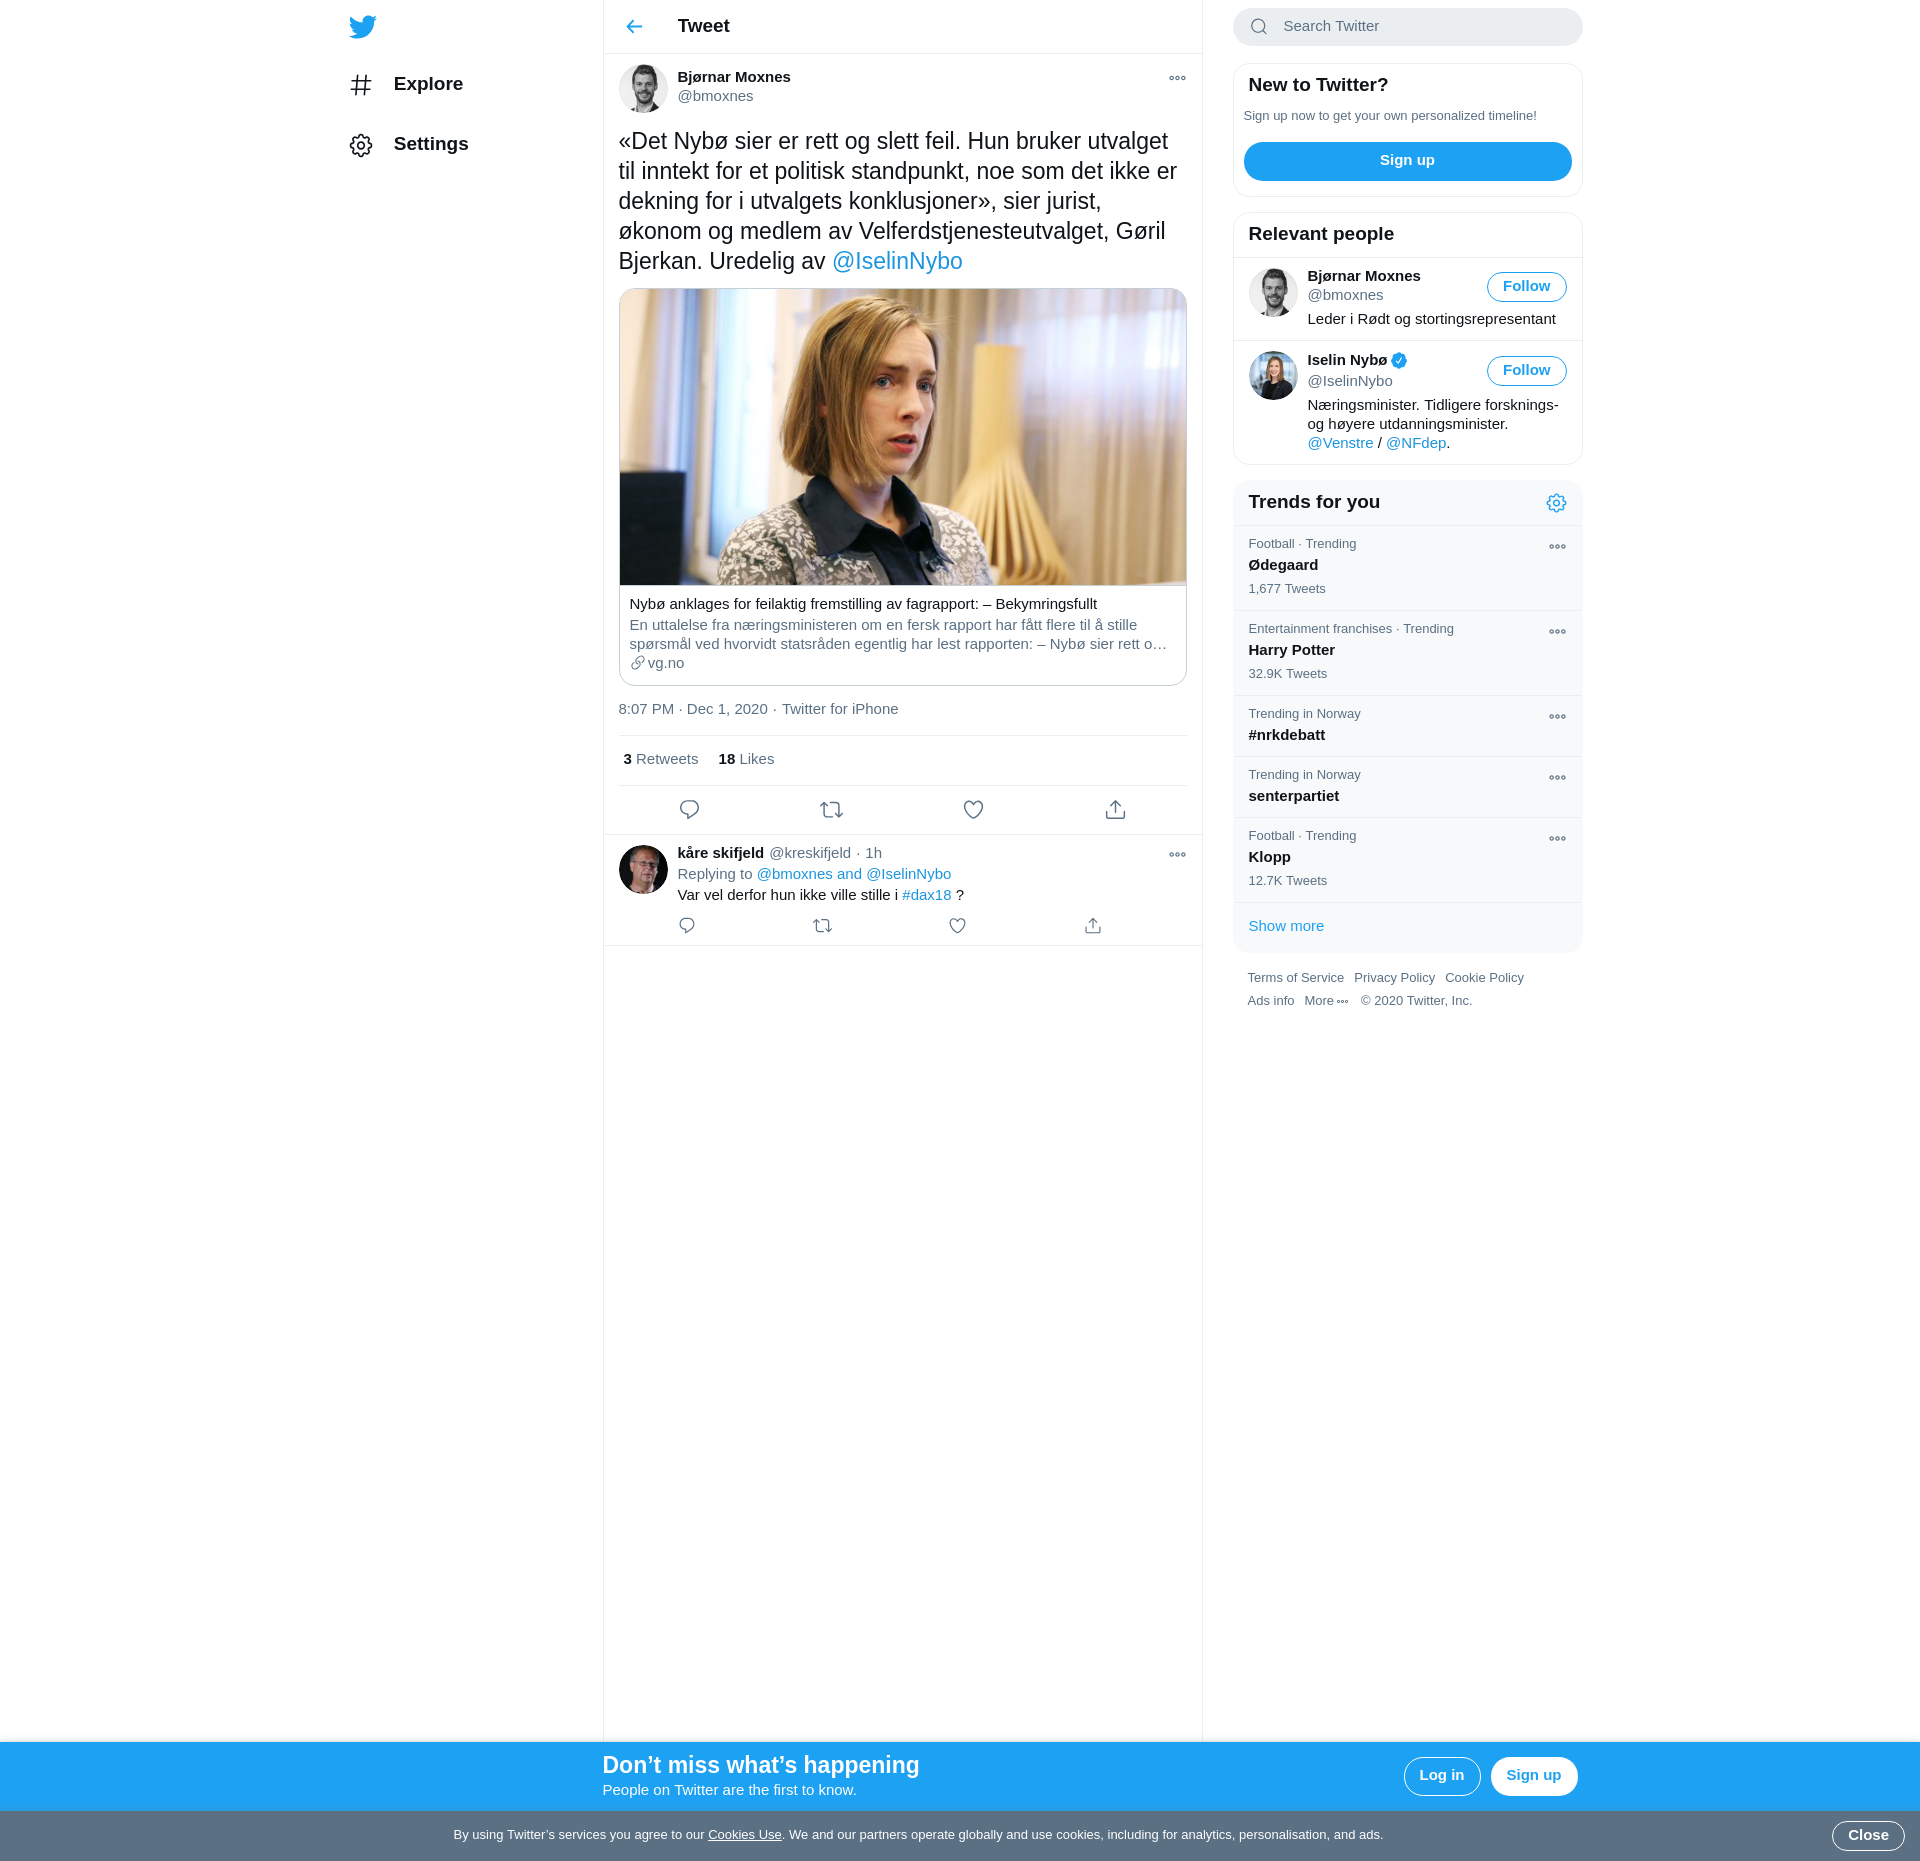This screenshot has height=1861, width=1920.
Task: Focus the Search Twitter field
Action: pyautogui.click(x=1407, y=27)
